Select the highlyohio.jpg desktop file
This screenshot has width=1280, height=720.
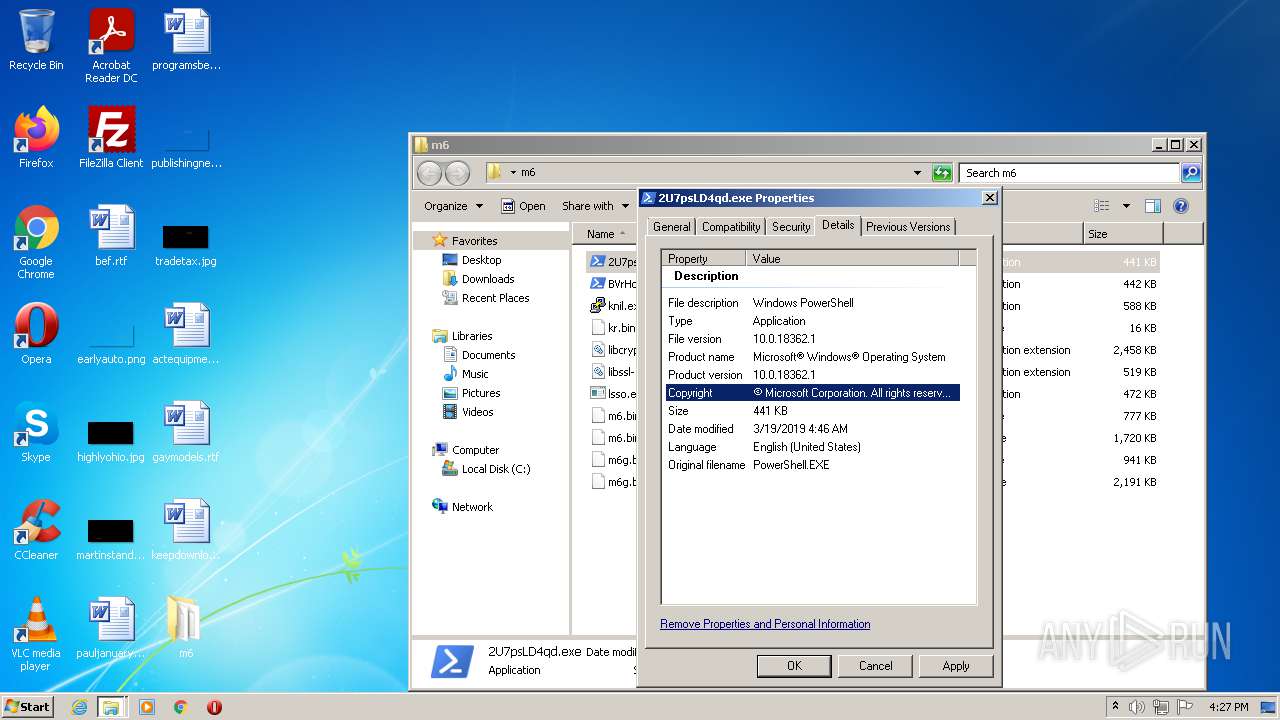[x=111, y=440]
